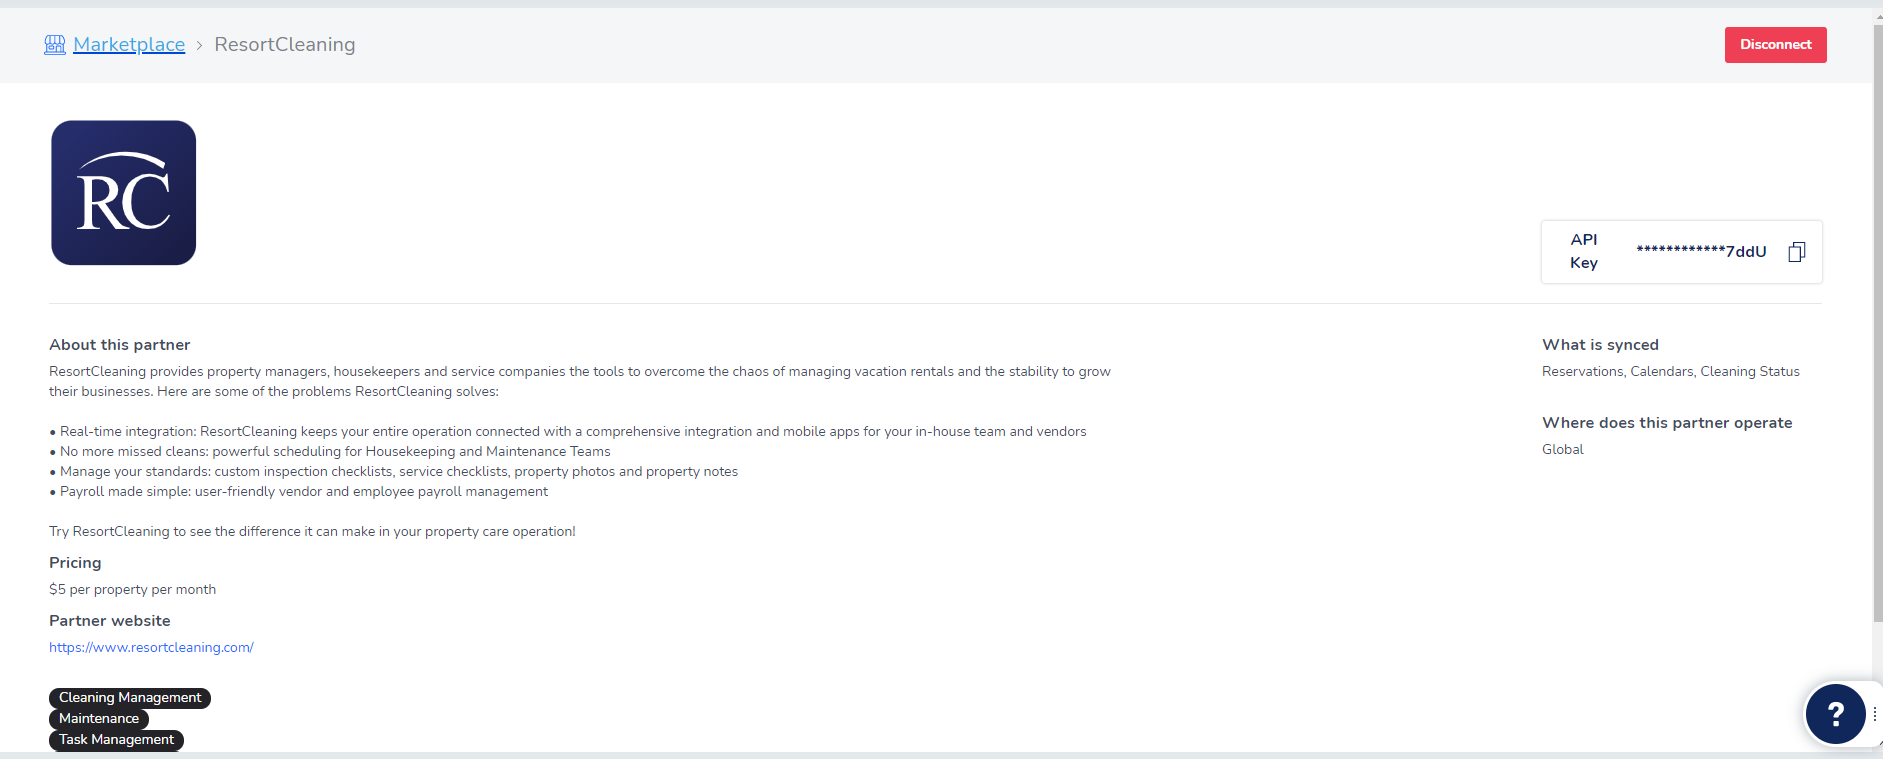Click the What is synced heading
Viewport: 1883px width, 759px height.
(x=1600, y=345)
